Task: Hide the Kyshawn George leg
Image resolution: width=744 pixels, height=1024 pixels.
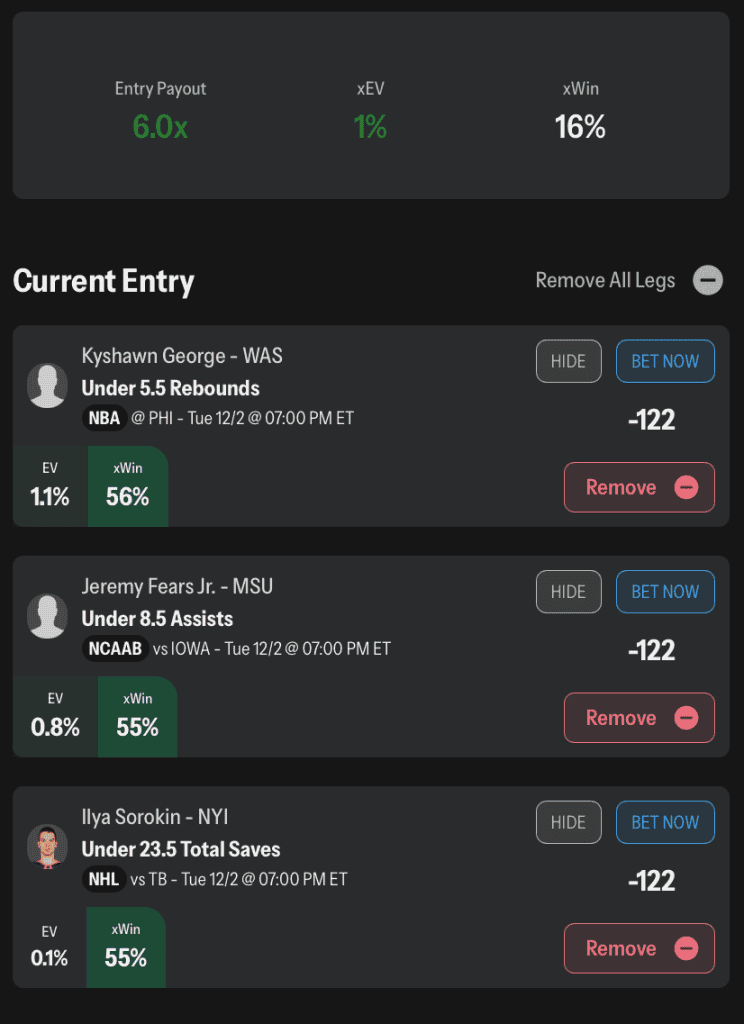Action: click(x=568, y=361)
